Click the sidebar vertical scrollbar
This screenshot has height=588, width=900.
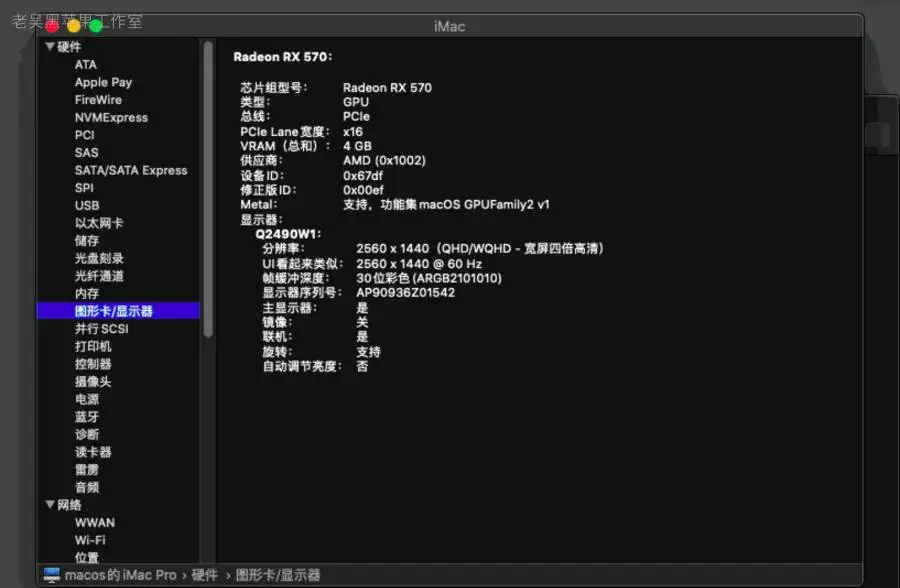[208, 189]
